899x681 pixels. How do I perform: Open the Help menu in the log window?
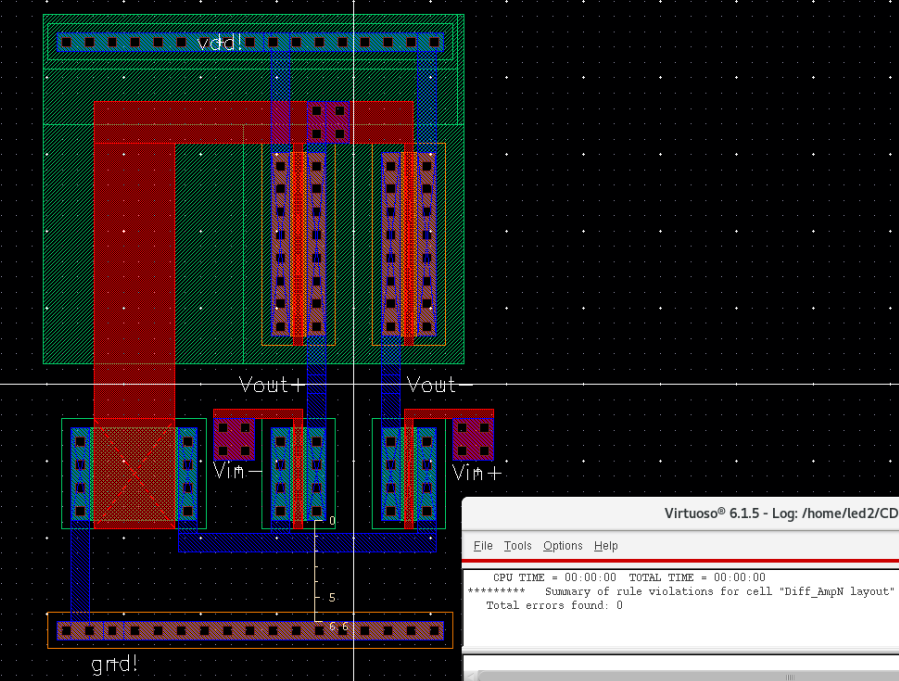[605, 546]
